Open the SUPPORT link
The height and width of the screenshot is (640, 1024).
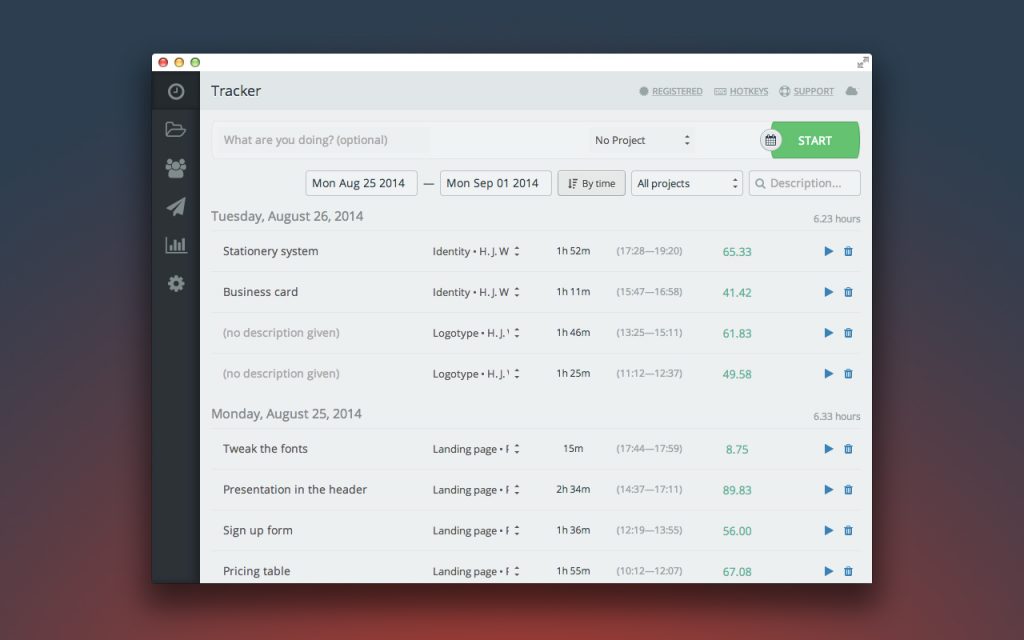(x=806, y=91)
